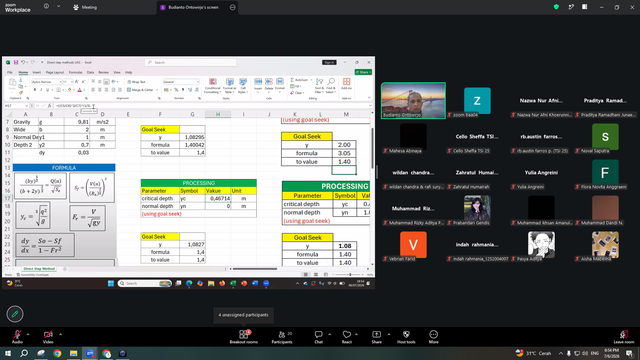Click the Excel Save icon
The width and height of the screenshot is (640, 360).
16,62
